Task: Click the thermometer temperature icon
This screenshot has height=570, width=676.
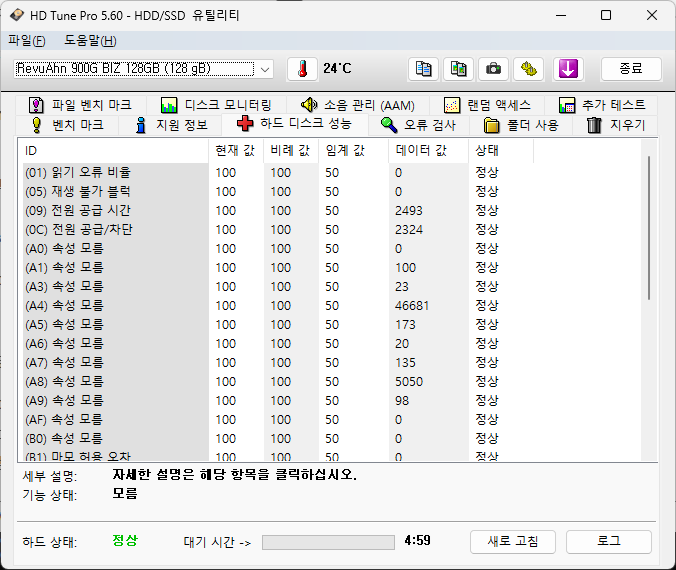Action: [302, 69]
